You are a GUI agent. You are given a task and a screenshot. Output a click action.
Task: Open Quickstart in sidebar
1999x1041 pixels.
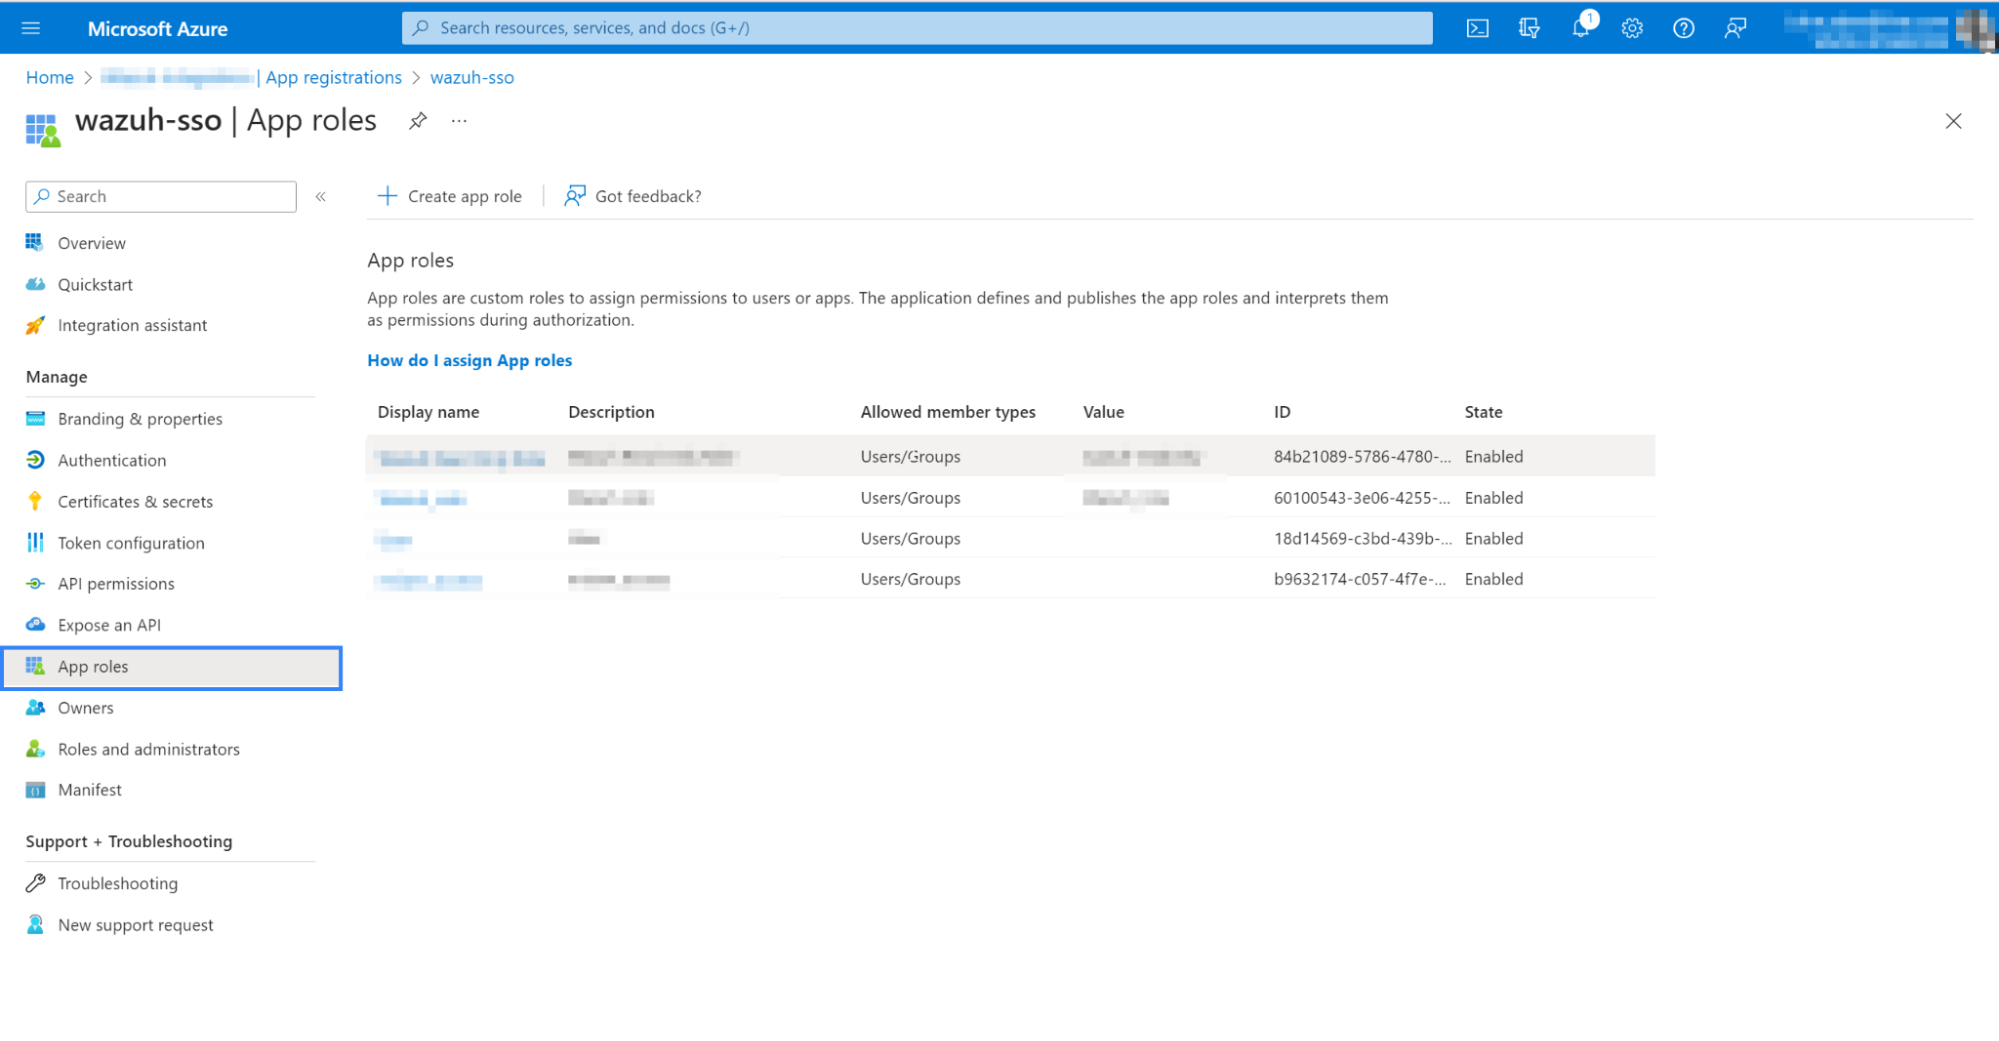click(x=95, y=284)
